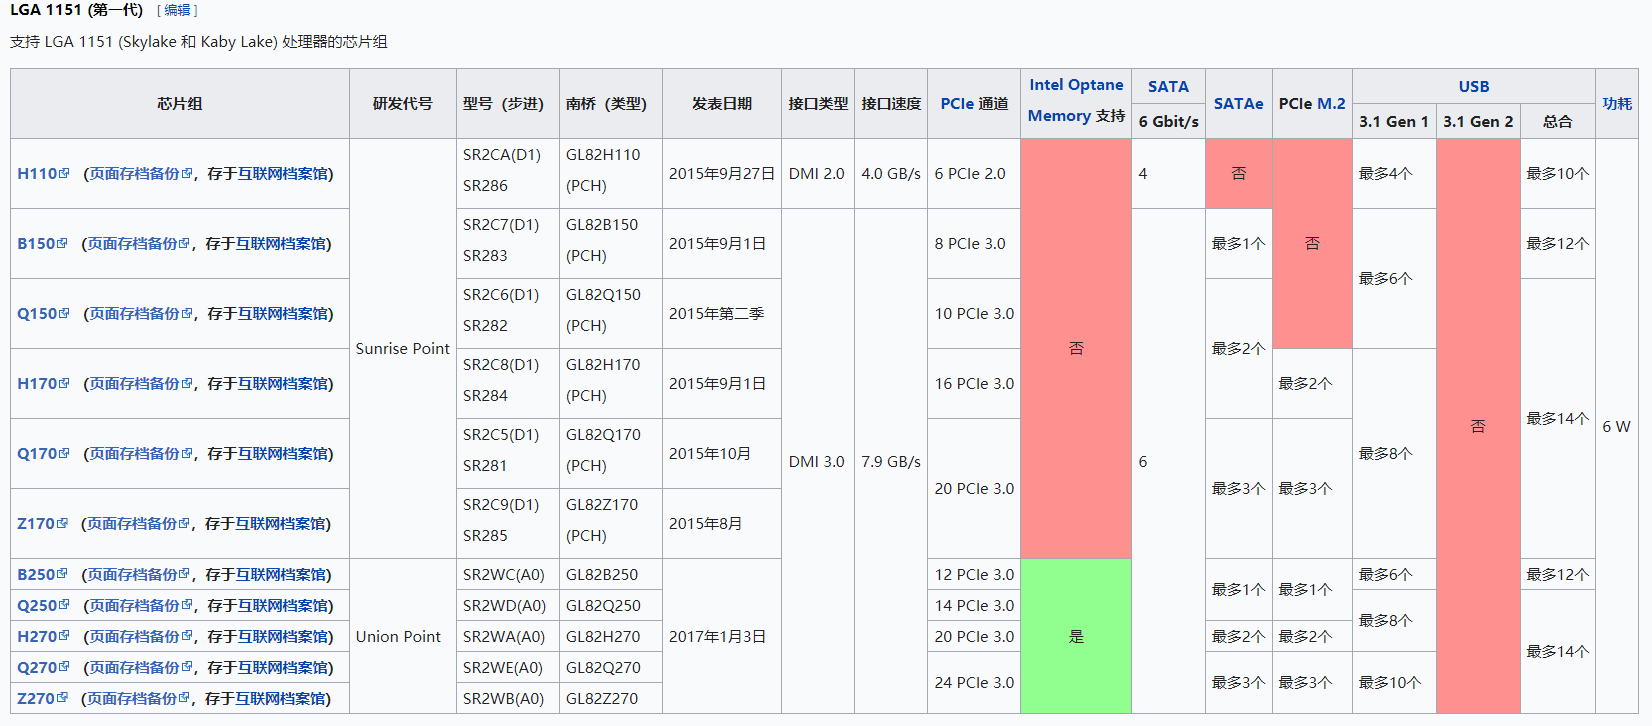
Task: Open the Q250 chipset link
Action: 37,606
